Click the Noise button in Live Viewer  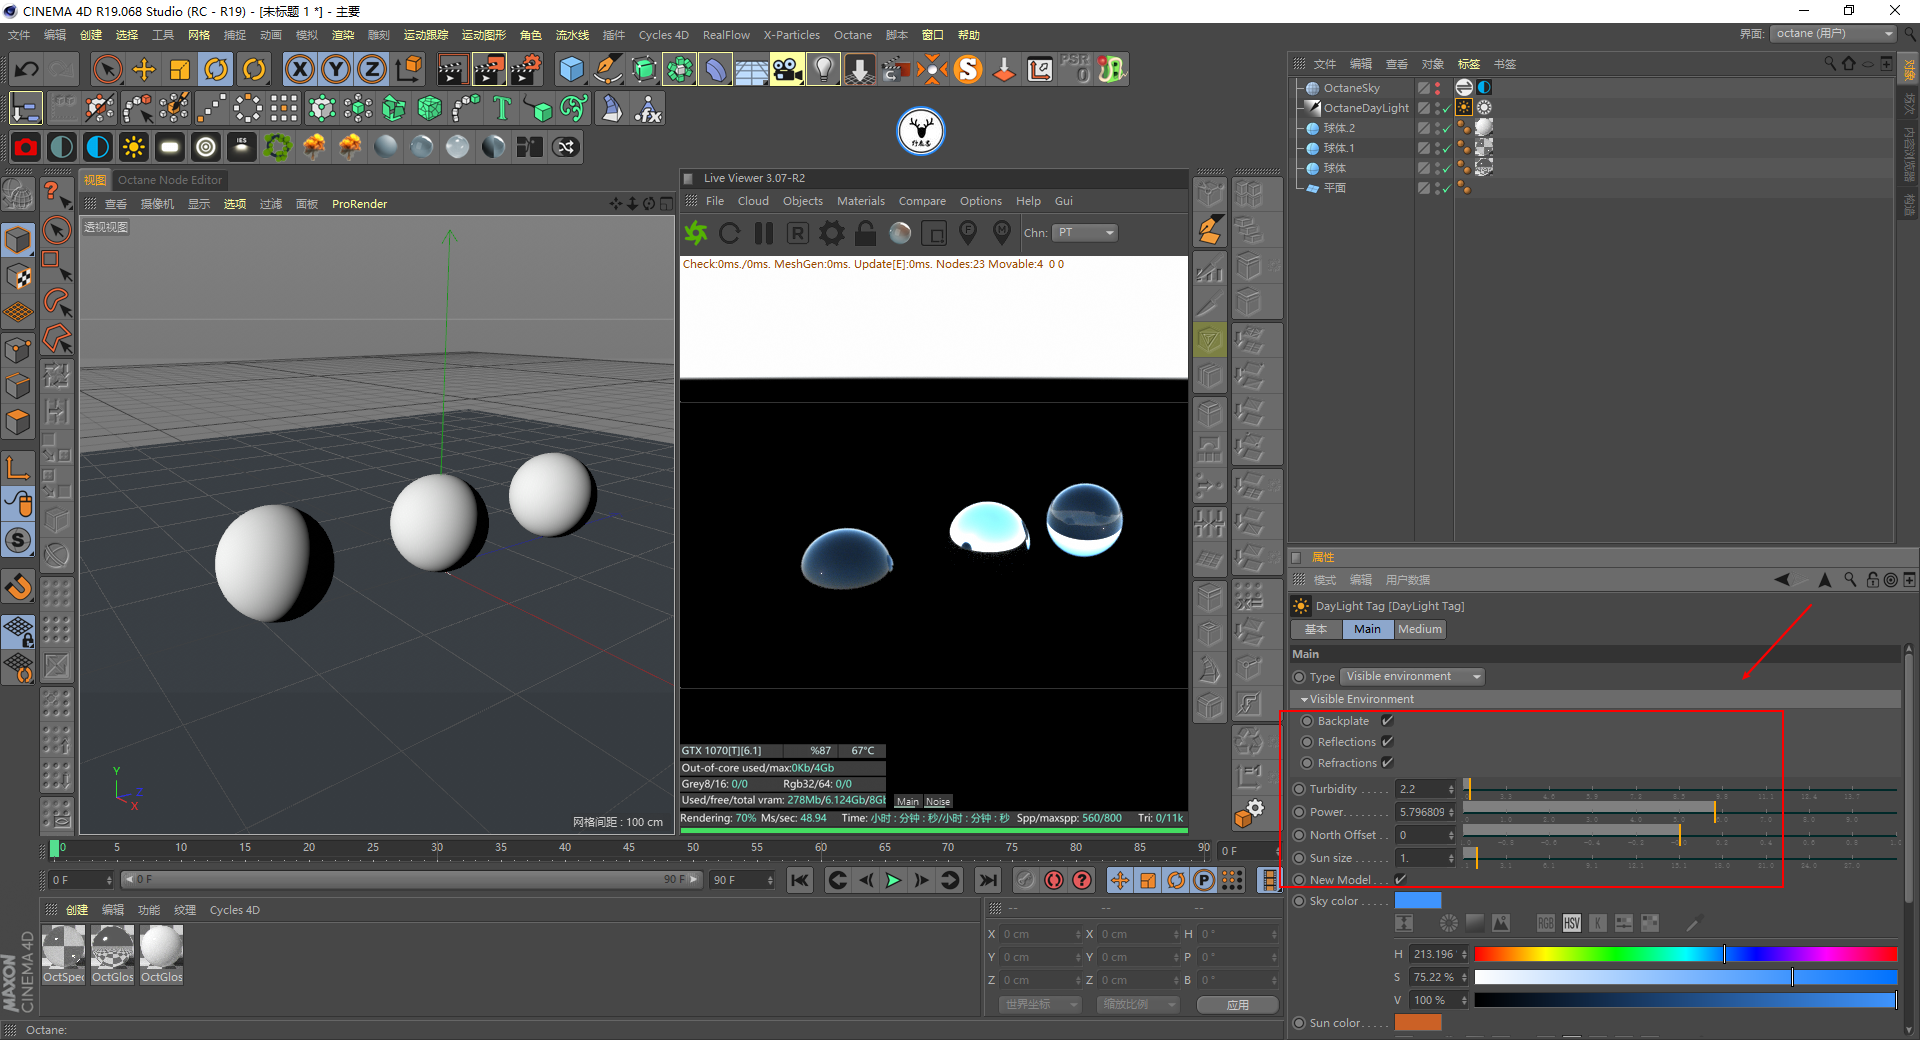pos(938,802)
